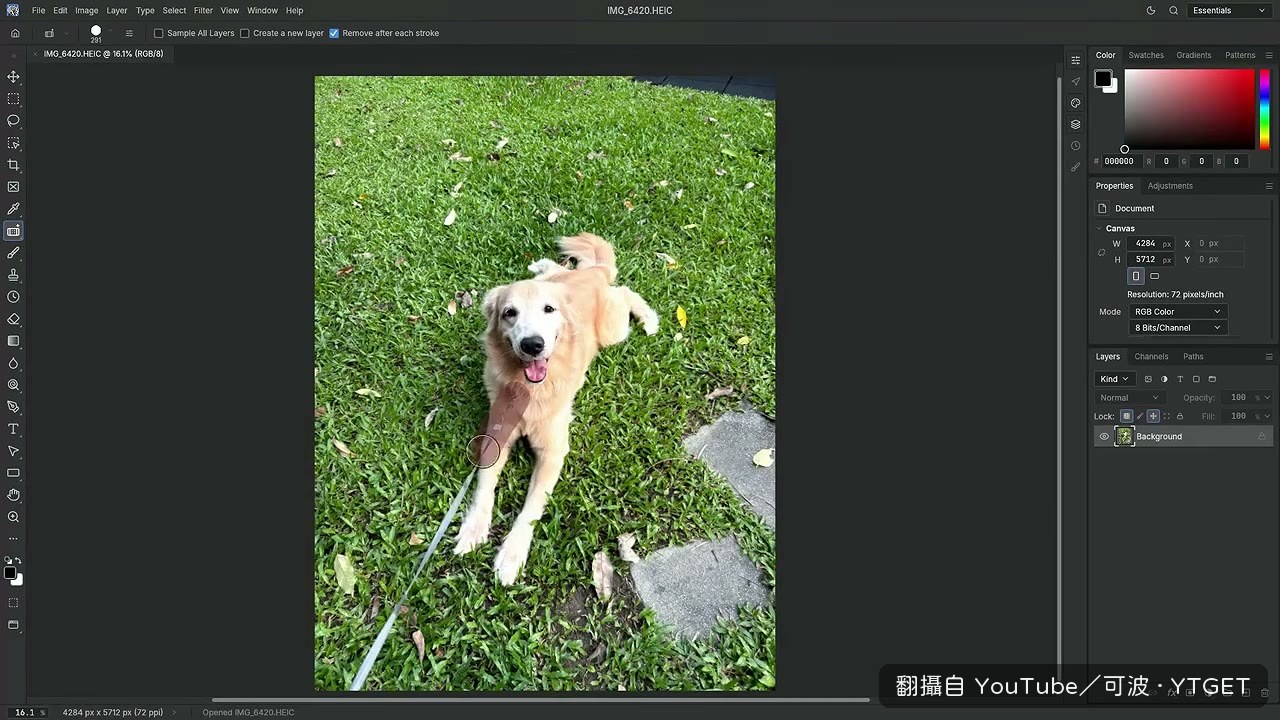Open the Normal blend mode dropdown
The height and width of the screenshot is (720, 1280).
[x=1130, y=398]
